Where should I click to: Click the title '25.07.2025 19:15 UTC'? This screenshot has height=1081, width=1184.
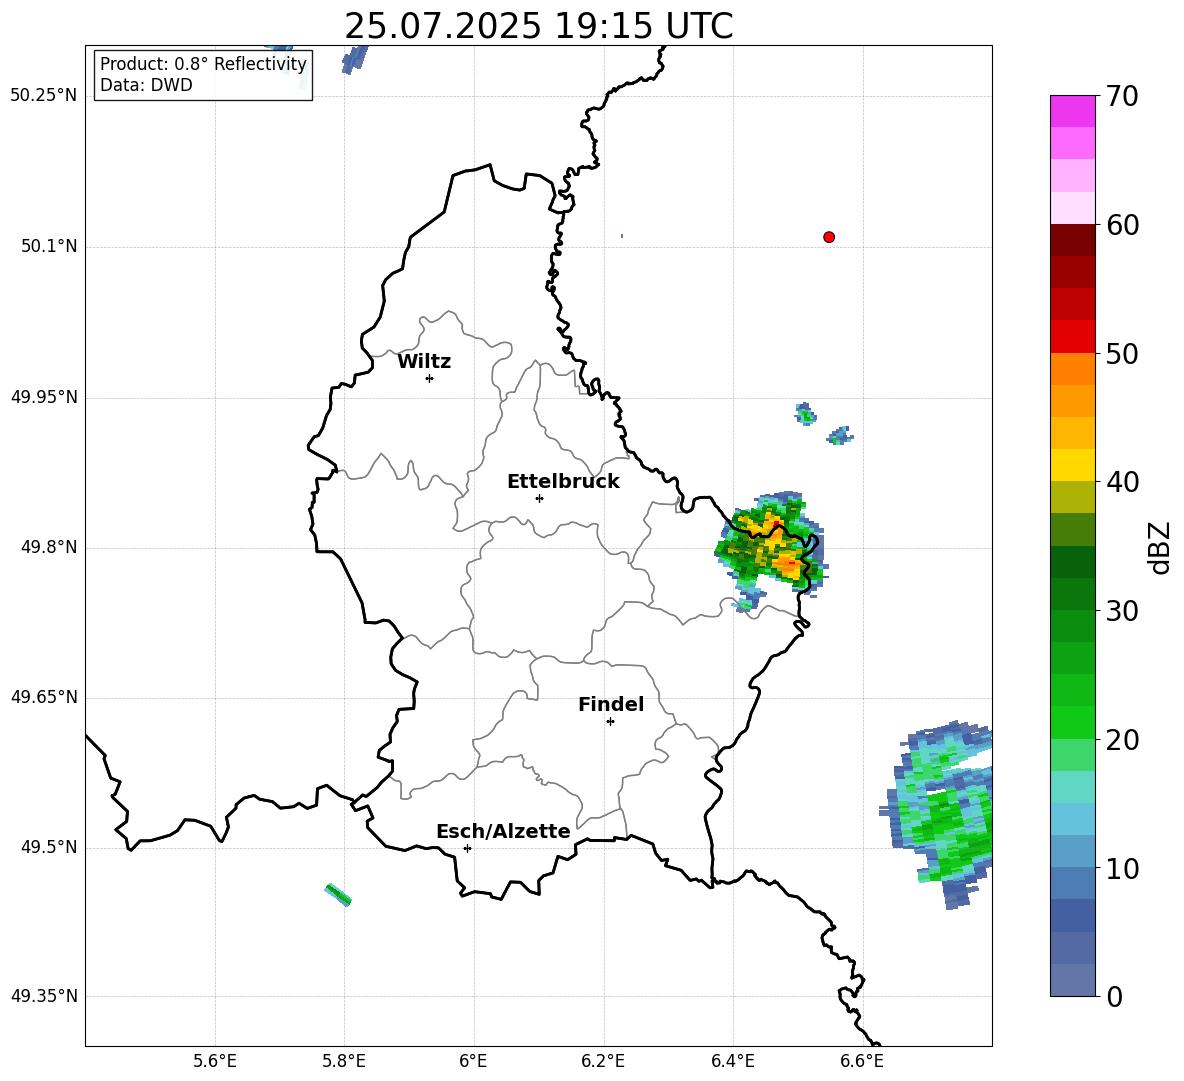[x=539, y=26]
